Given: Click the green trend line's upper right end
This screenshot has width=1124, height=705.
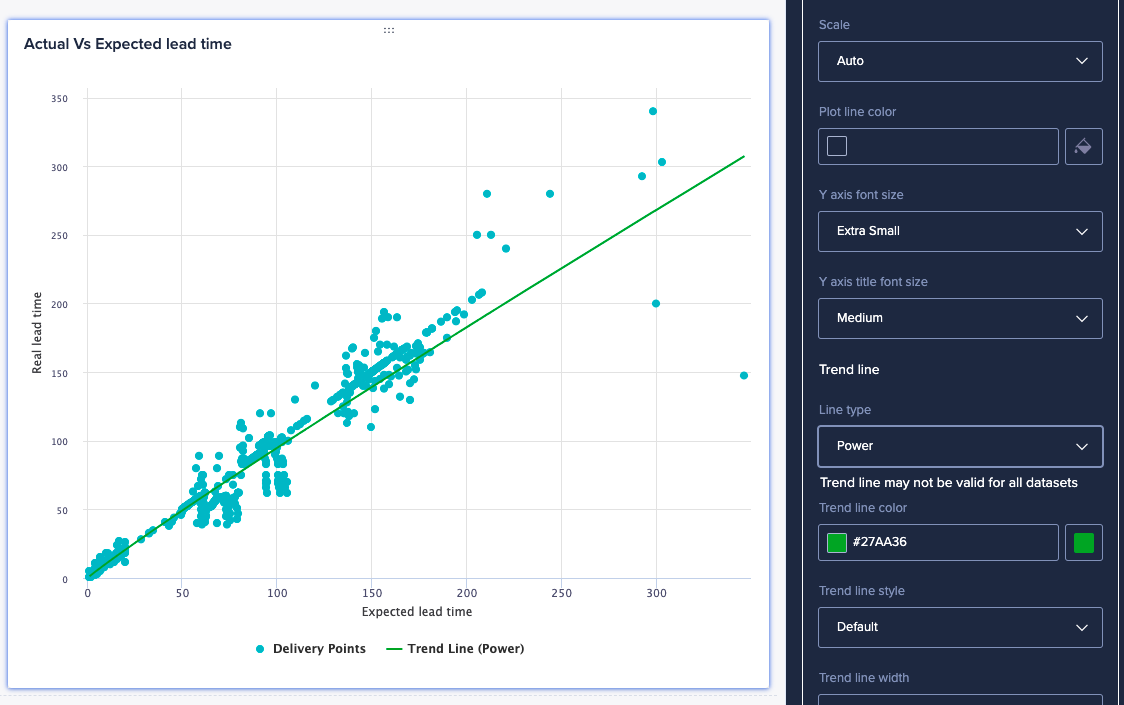Looking at the screenshot, I should pyautogui.click(x=742, y=158).
